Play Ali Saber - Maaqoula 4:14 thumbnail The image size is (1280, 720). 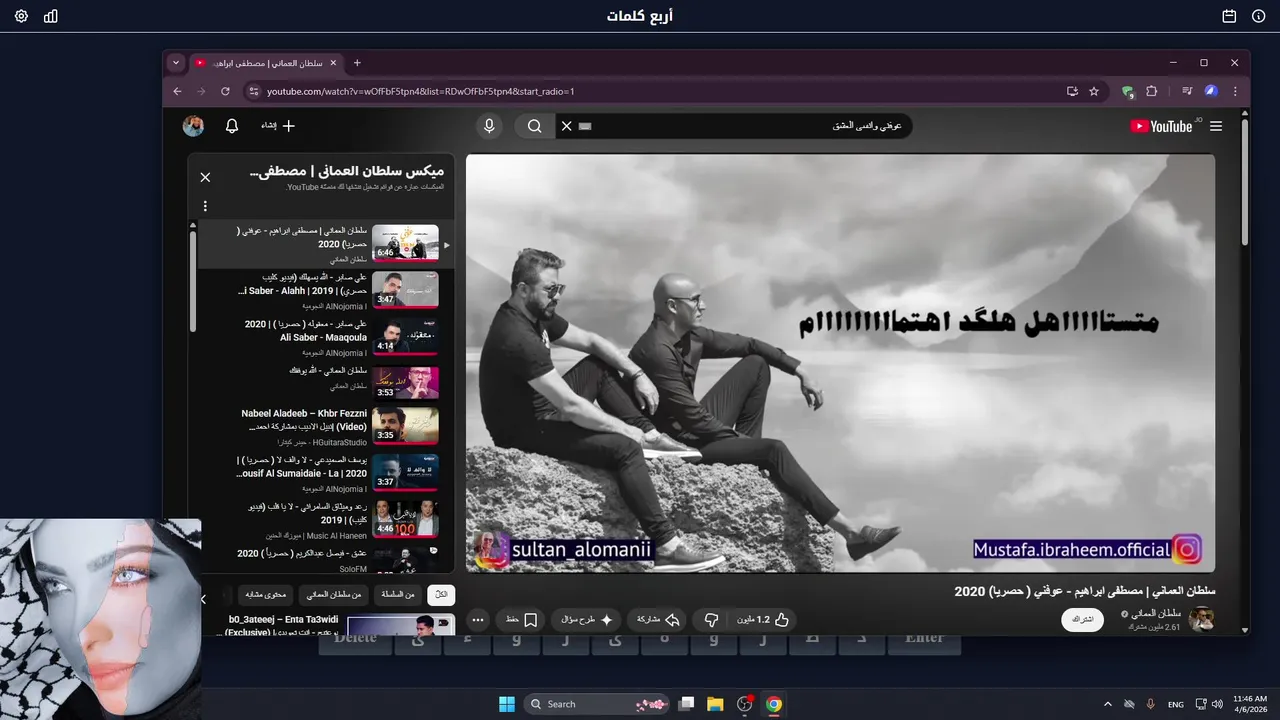click(x=405, y=335)
